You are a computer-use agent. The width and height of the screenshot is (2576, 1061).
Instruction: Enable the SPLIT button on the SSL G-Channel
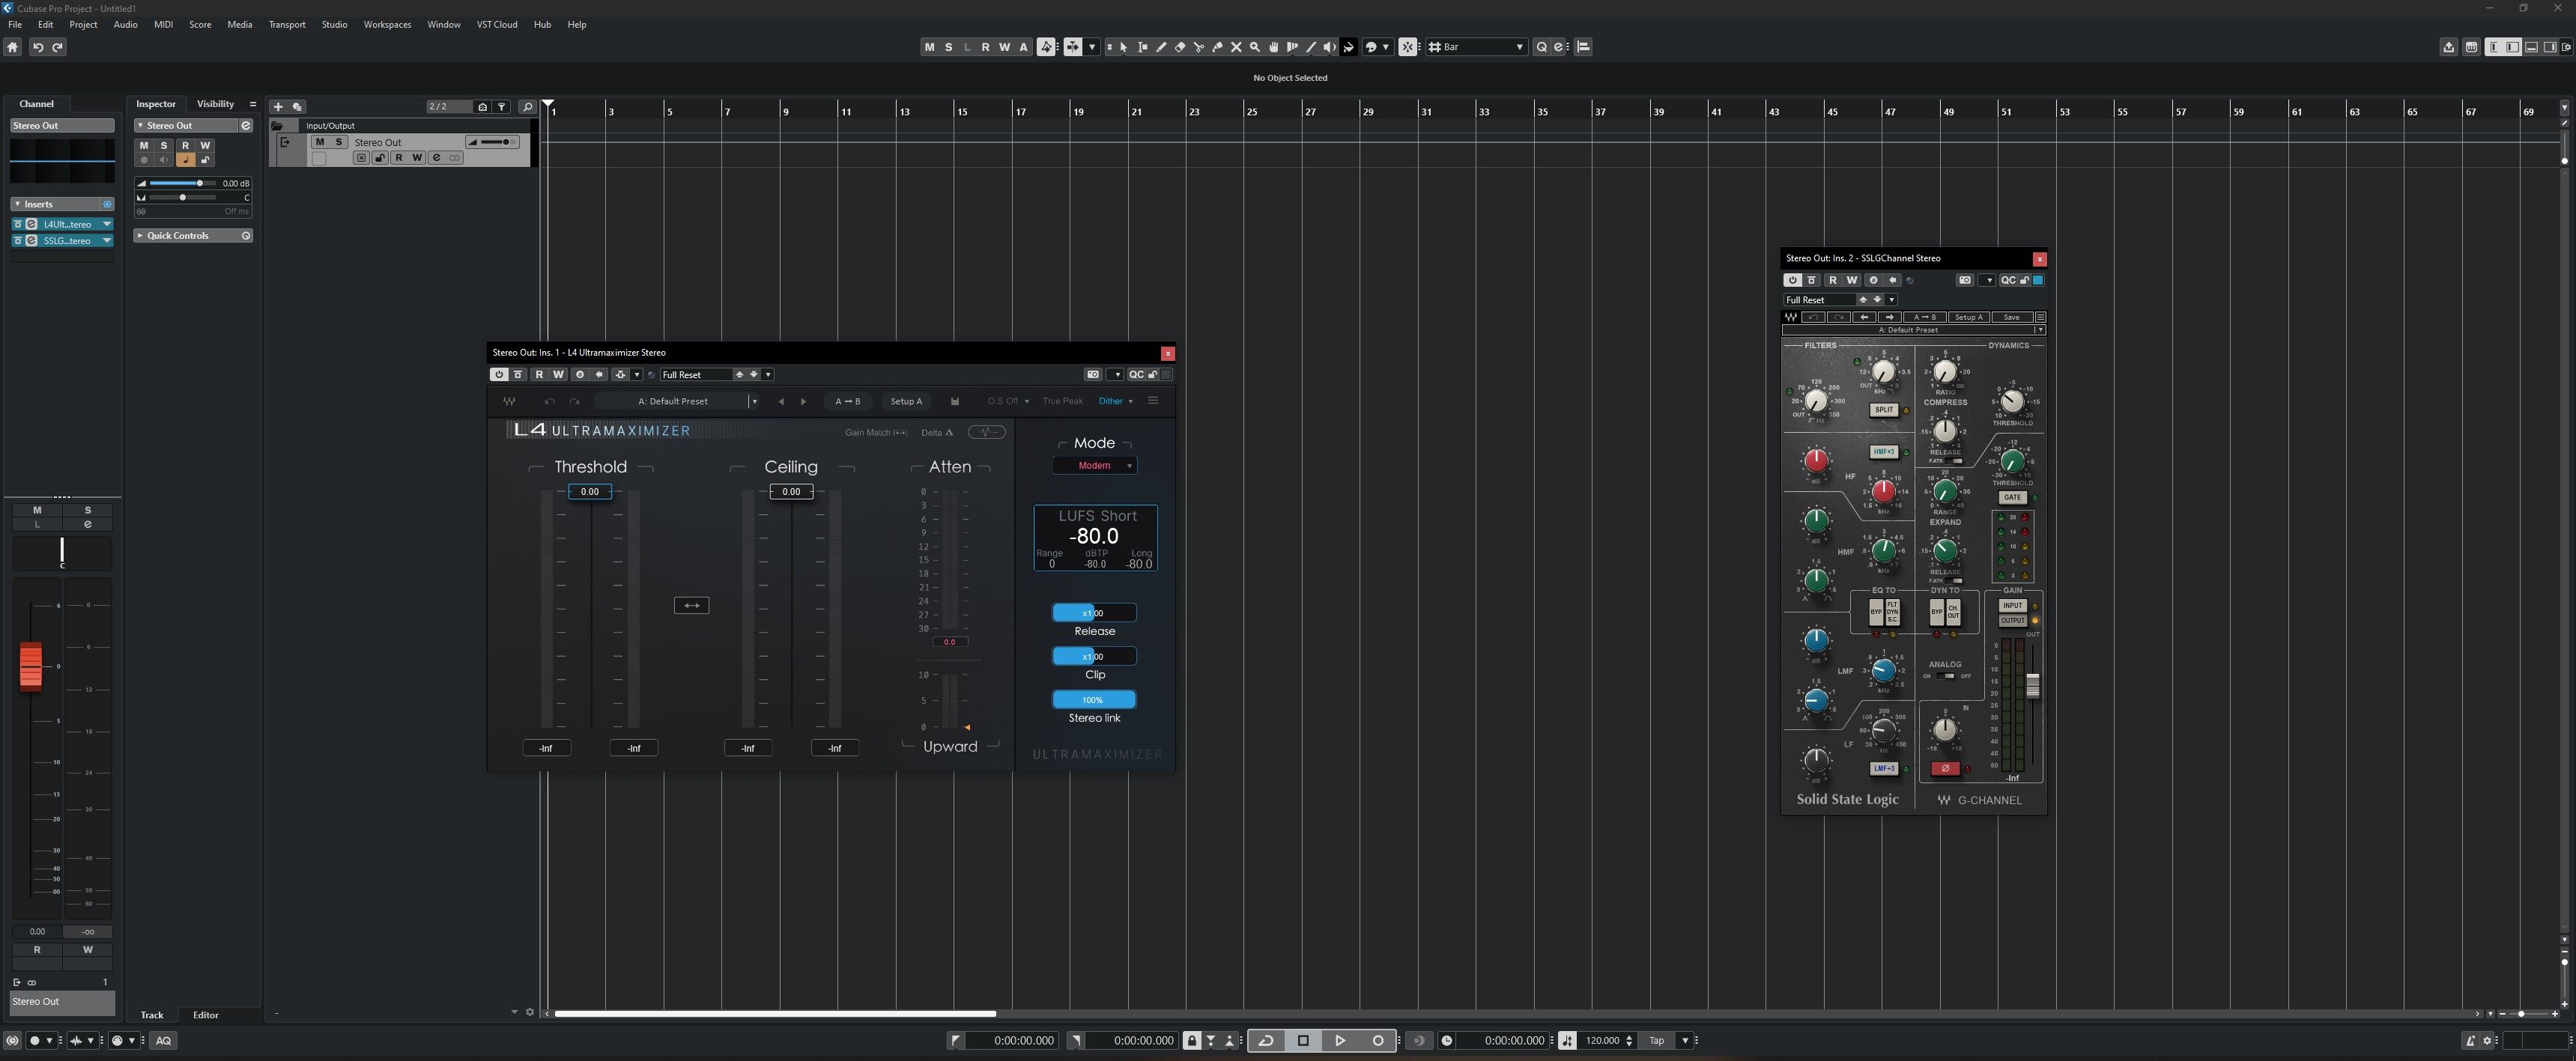1884,409
